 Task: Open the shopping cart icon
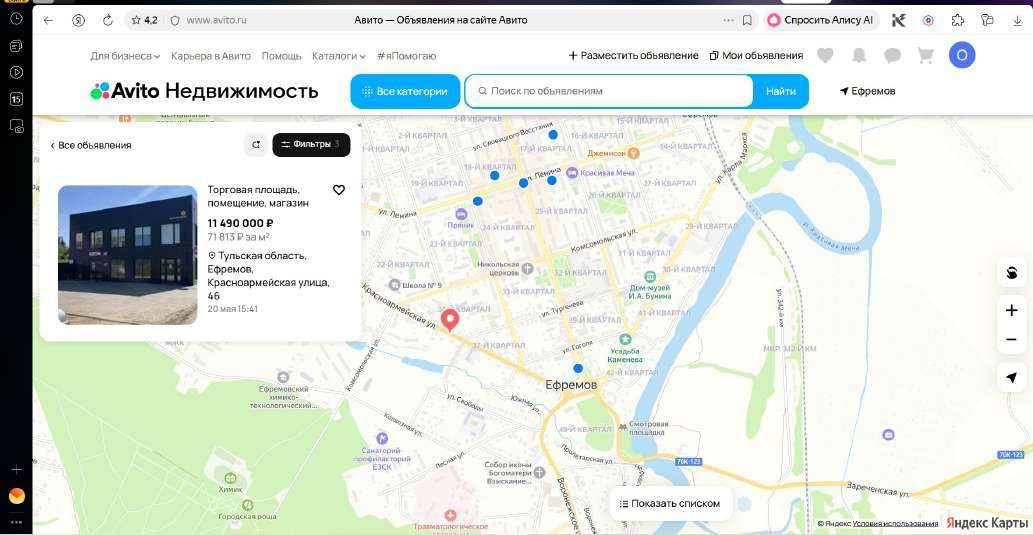click(926, 56)
